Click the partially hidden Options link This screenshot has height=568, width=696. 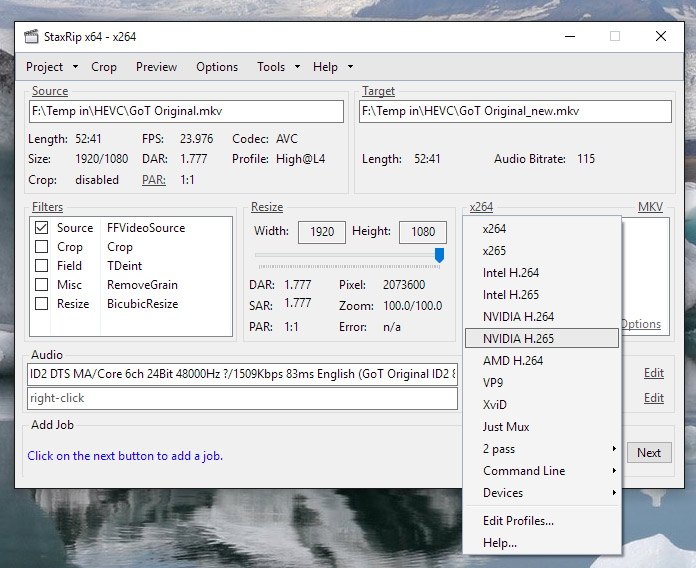[x=641, y=324]
